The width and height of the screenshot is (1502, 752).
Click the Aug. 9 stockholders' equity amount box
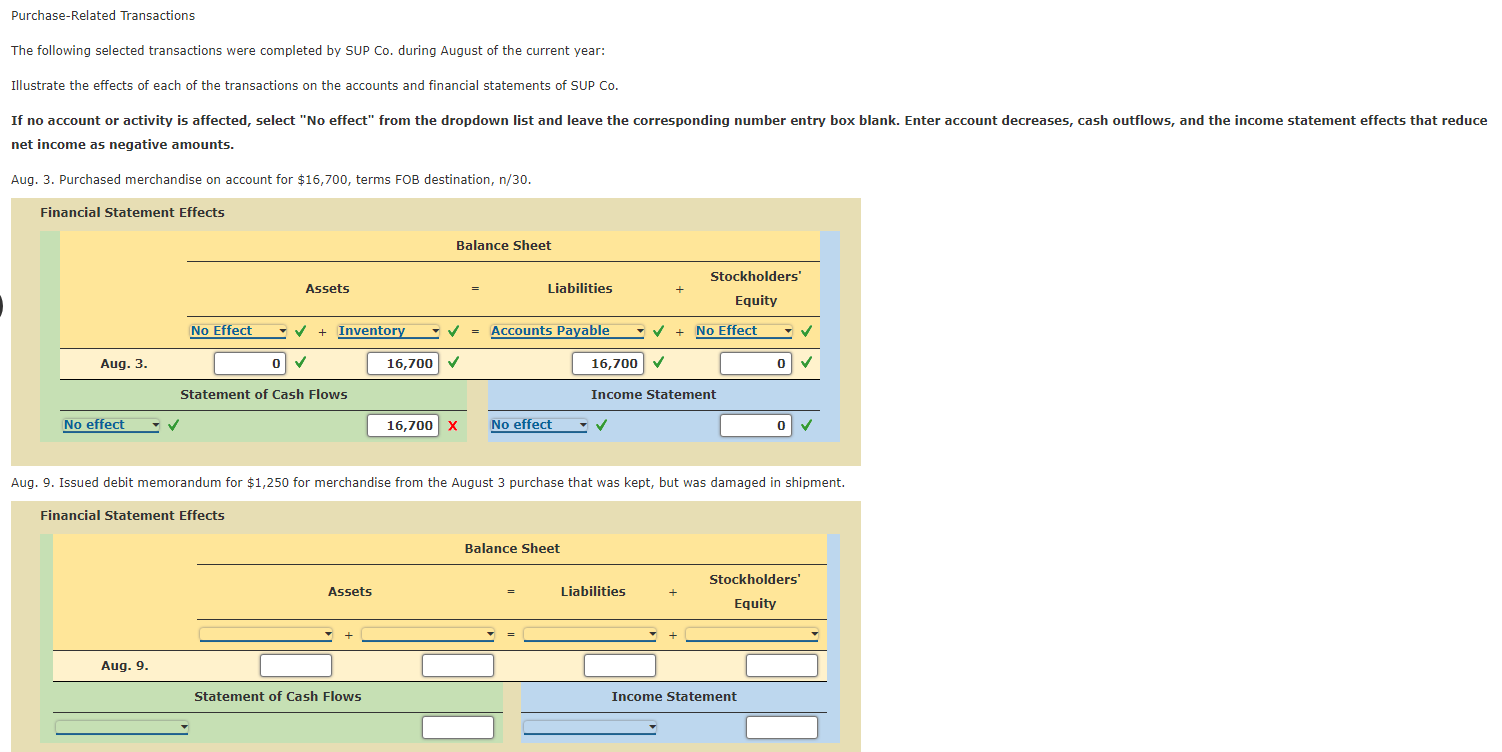[x=782, y=665]
